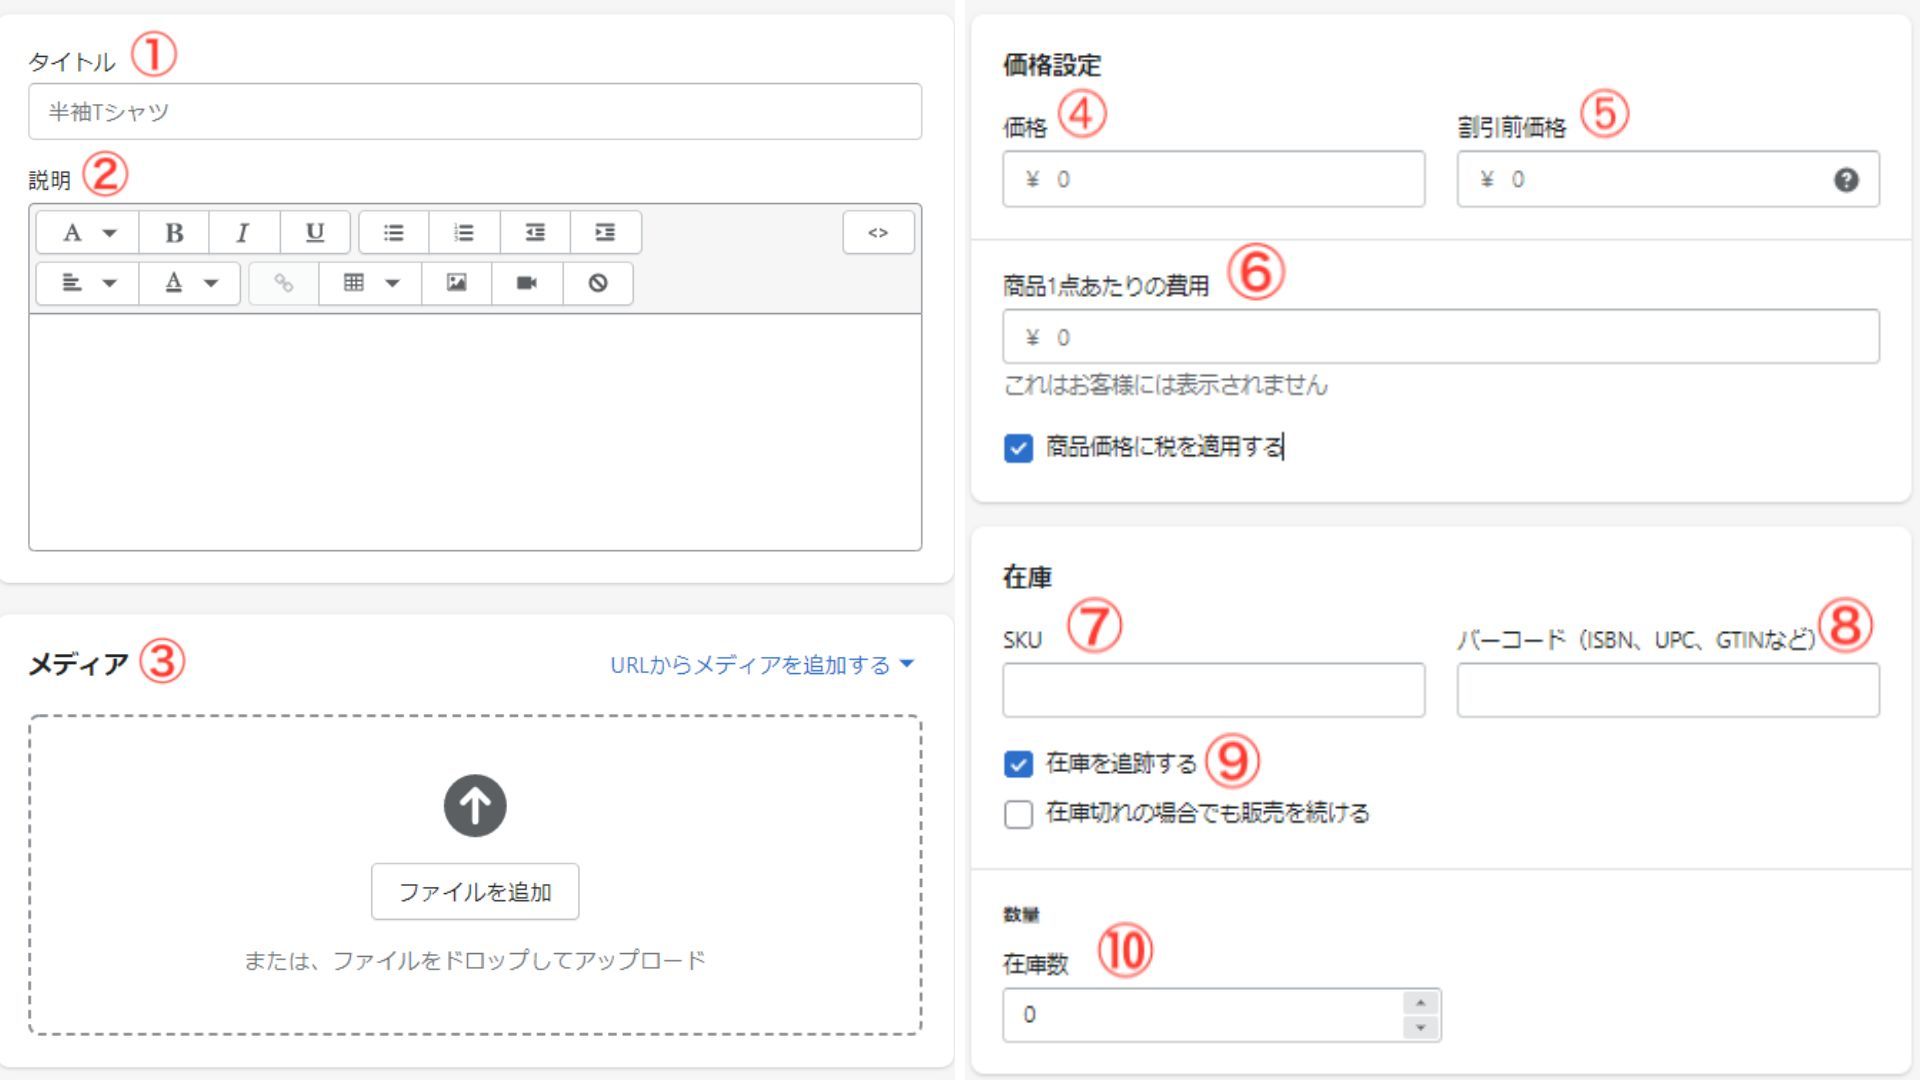The height and width of the screenshot is (1080, 1920).
Task: Click the 商品1点あたりの費用 input field
Action: (x=1441, y=337)
